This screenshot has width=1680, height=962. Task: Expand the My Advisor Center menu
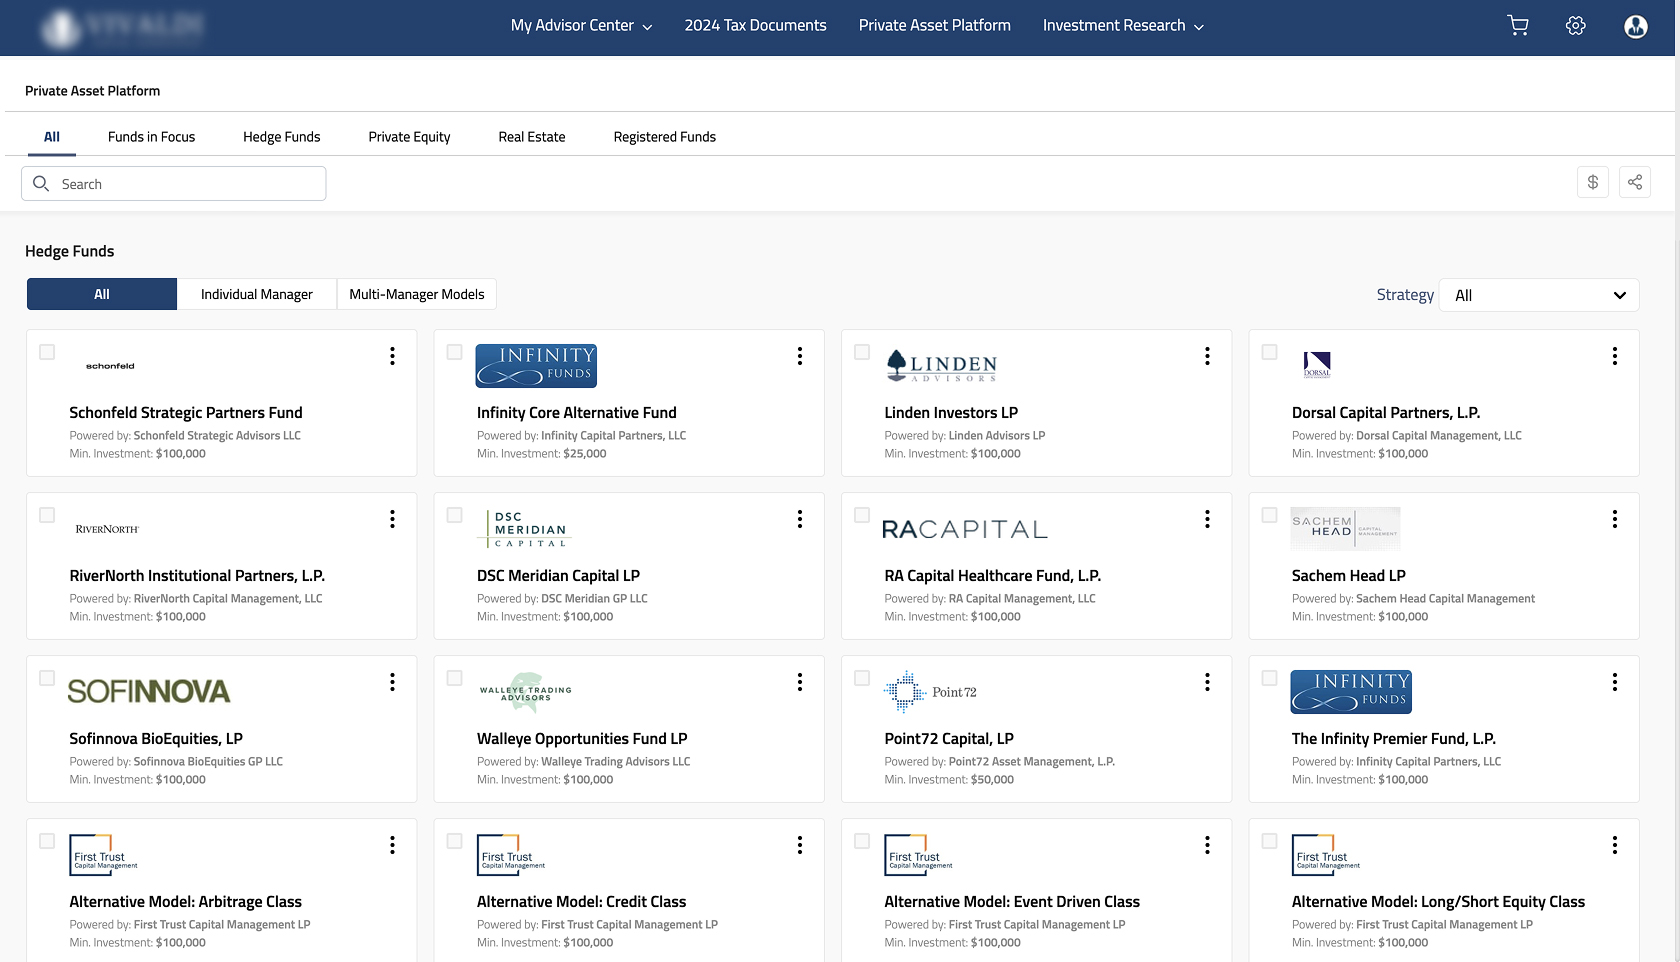click(581, 26)
